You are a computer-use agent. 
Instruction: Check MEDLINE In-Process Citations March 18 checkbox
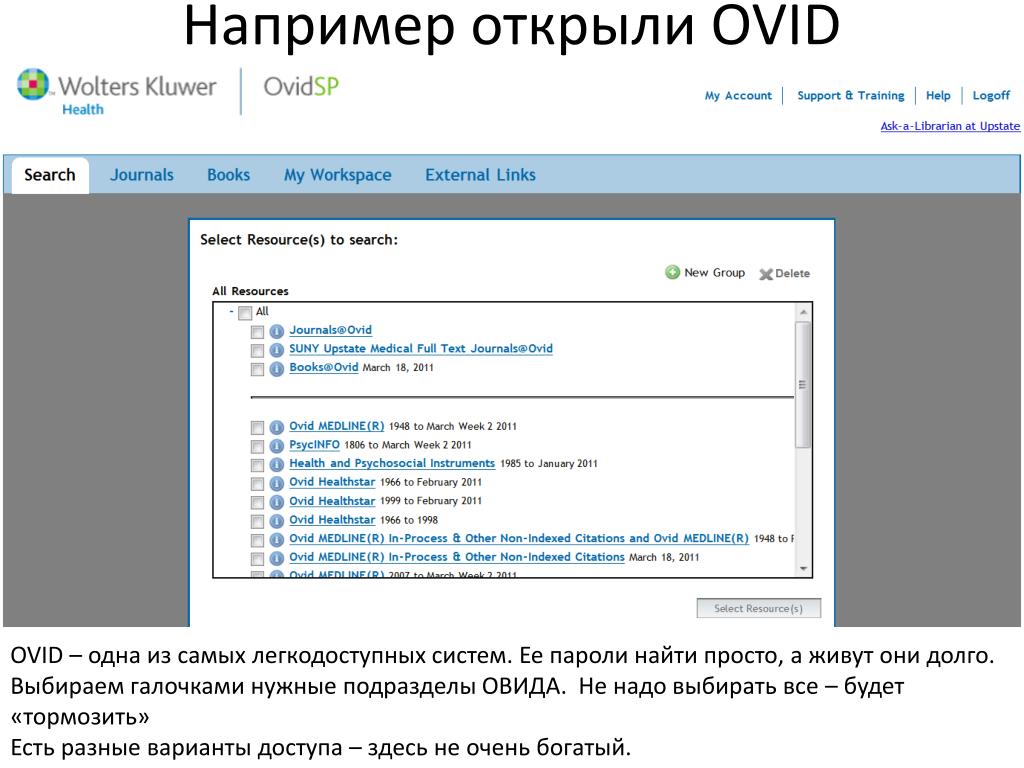click(x=257, y=558)
